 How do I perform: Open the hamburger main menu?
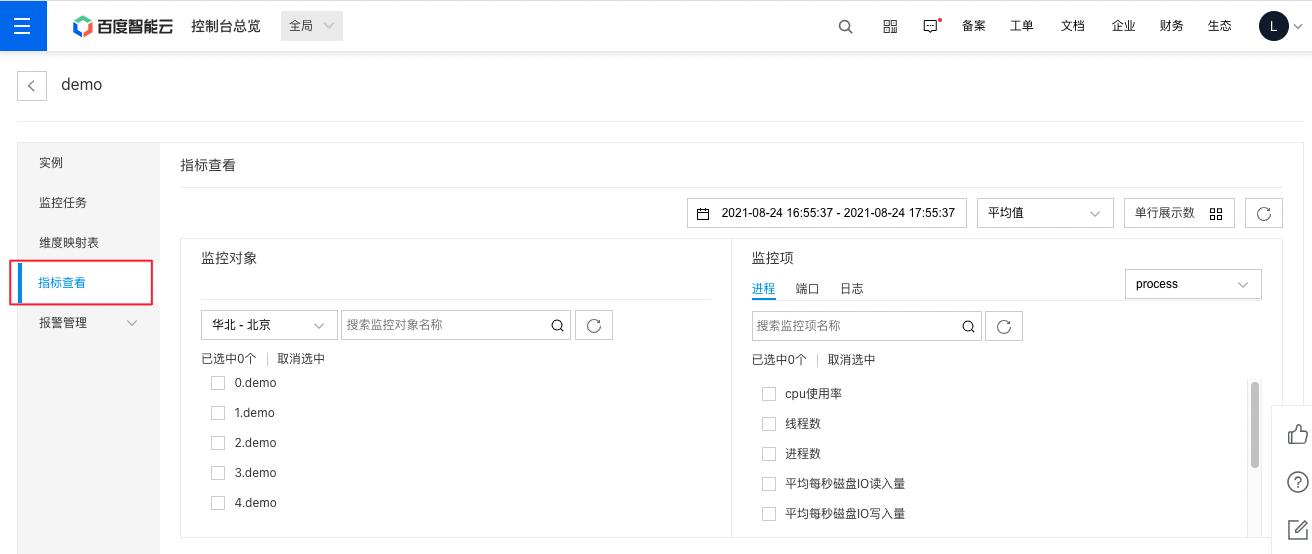23,25
